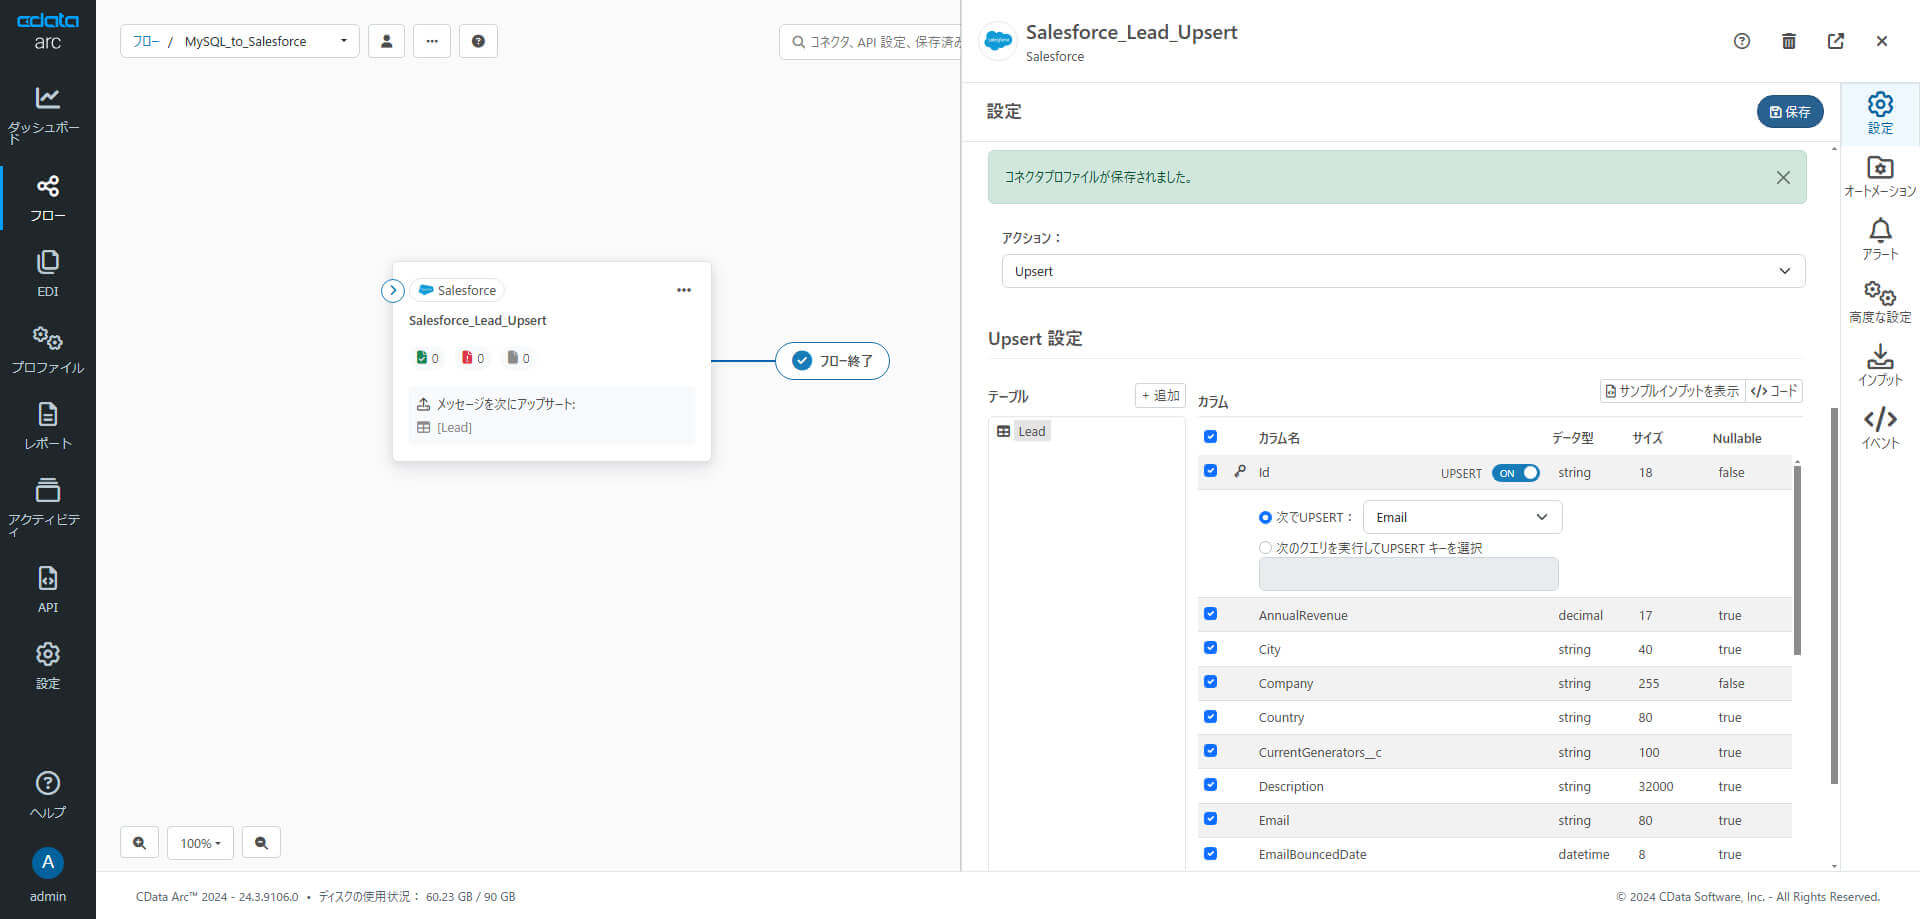Open the EDI section icon
1920x919 pixels.
coord(47,272)
